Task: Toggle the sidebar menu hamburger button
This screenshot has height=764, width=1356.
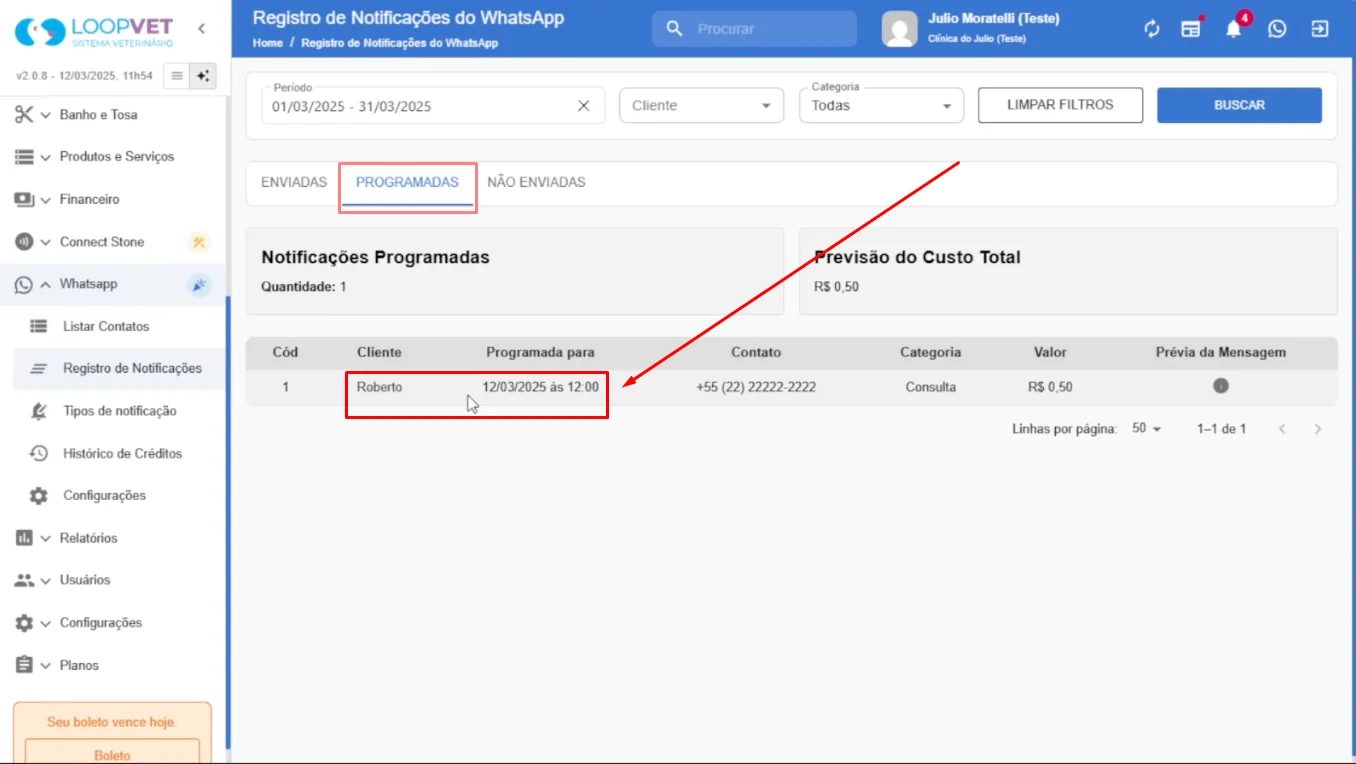Action: 177,76
